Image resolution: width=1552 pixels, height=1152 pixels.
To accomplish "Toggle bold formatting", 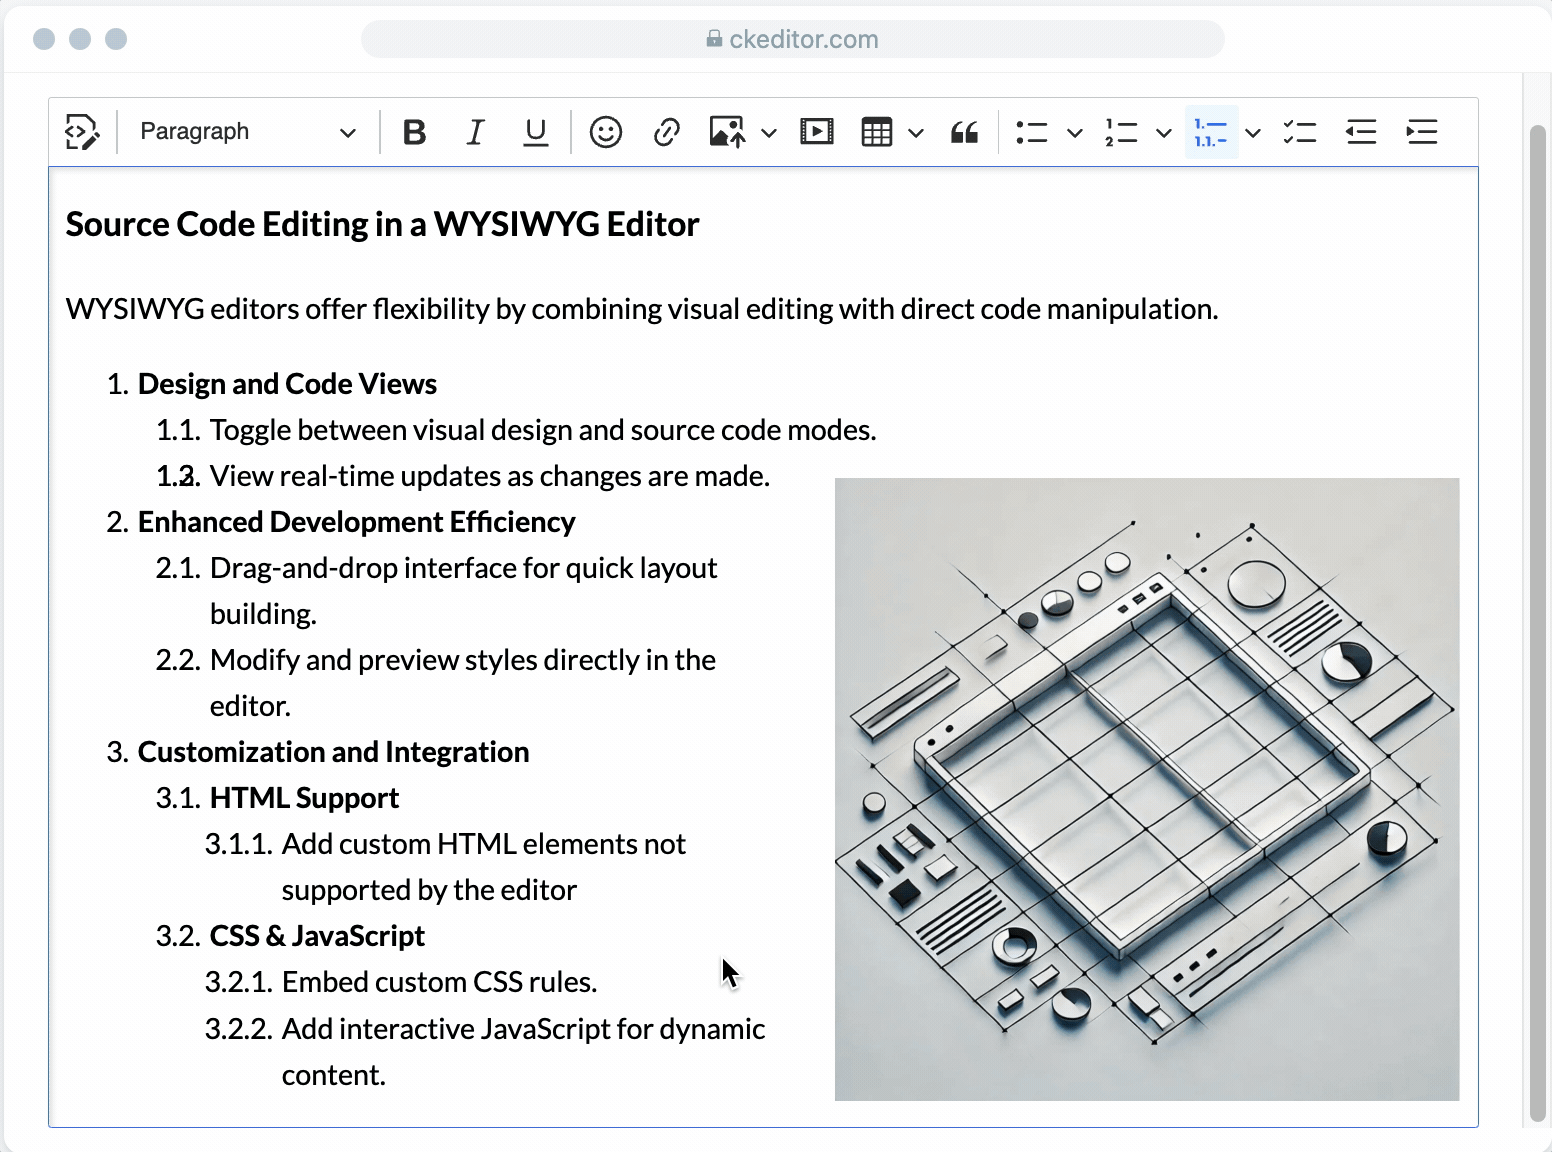I will (x=414, y=132).
